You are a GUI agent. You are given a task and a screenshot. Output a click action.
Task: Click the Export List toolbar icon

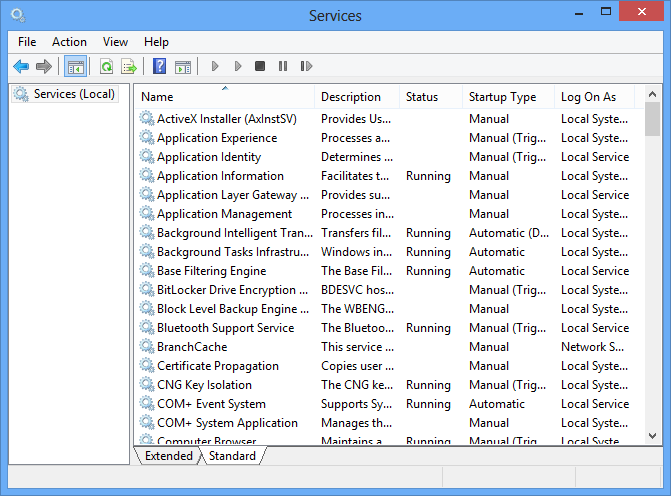[x=128, y=66]
